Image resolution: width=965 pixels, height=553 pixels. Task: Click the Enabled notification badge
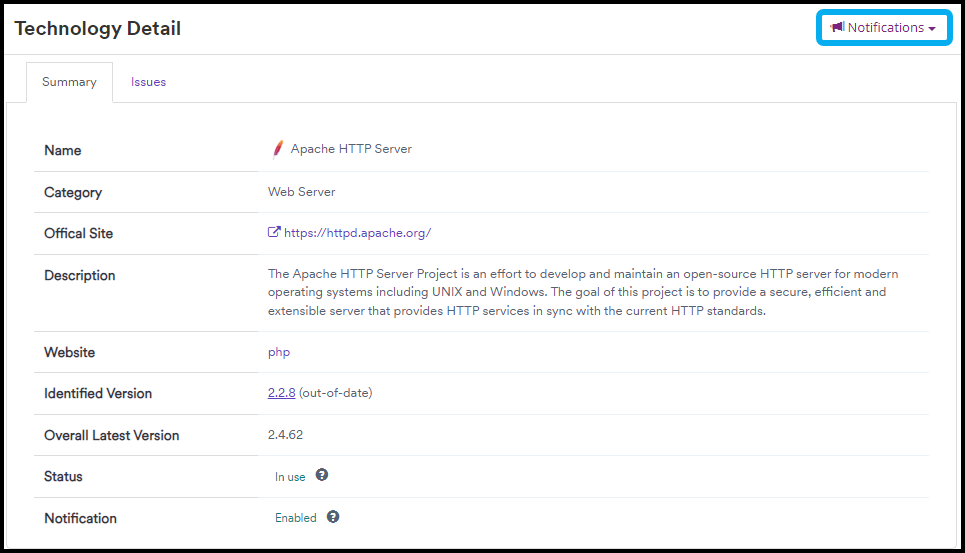295,518
